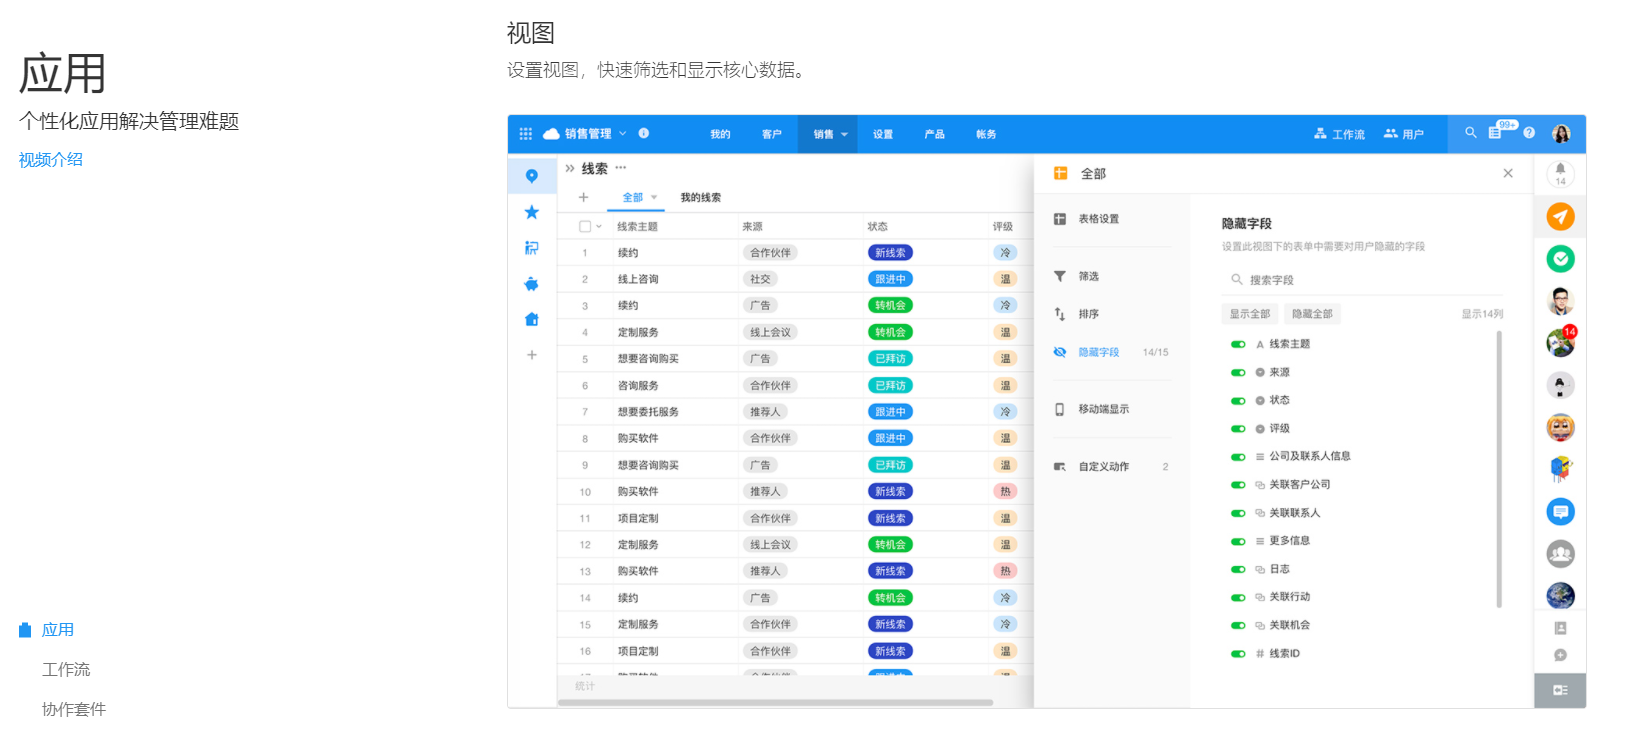Viewport: 1629px width, 753px height.
Task: Open the star sidebar icon
Action: point(532,212)
